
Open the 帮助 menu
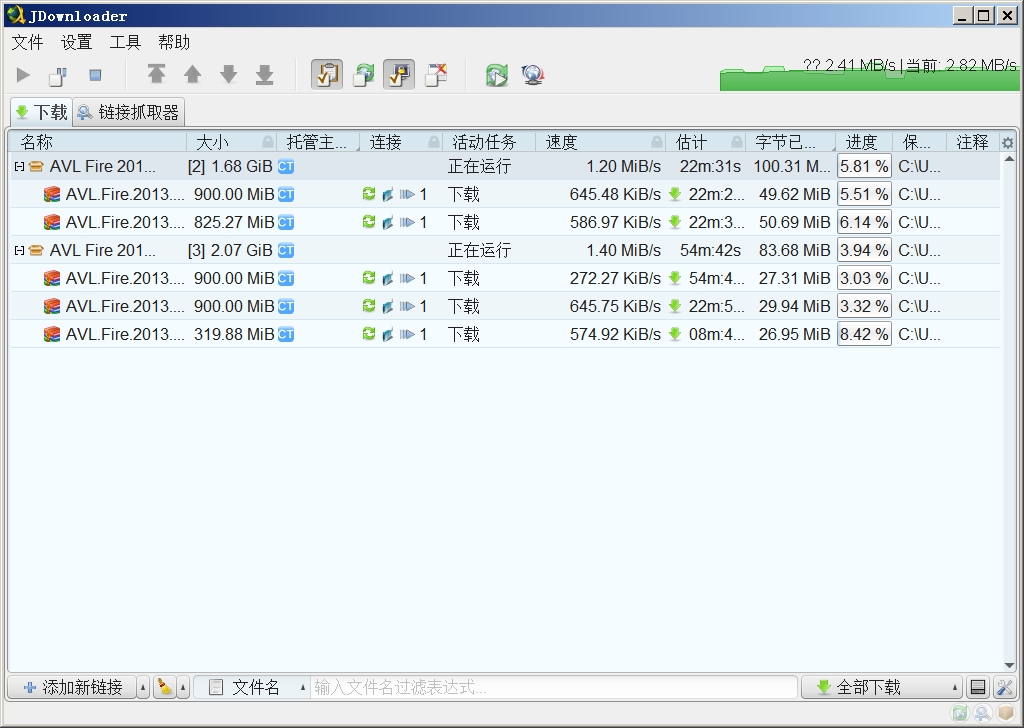click(x=174, y=42)
